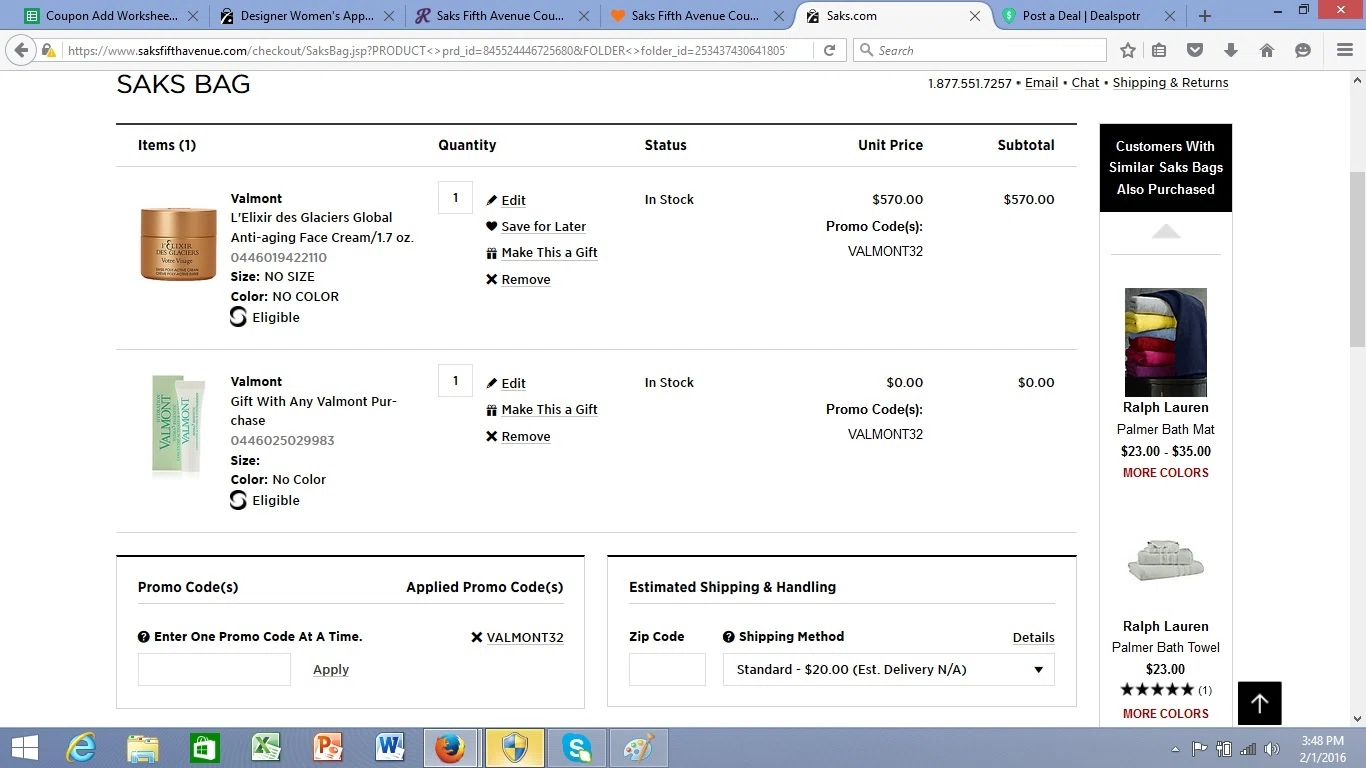This screenshot has height=768, width=1366.
Task: Bookmark this page with the star icon
Action: coord(1128,50)
